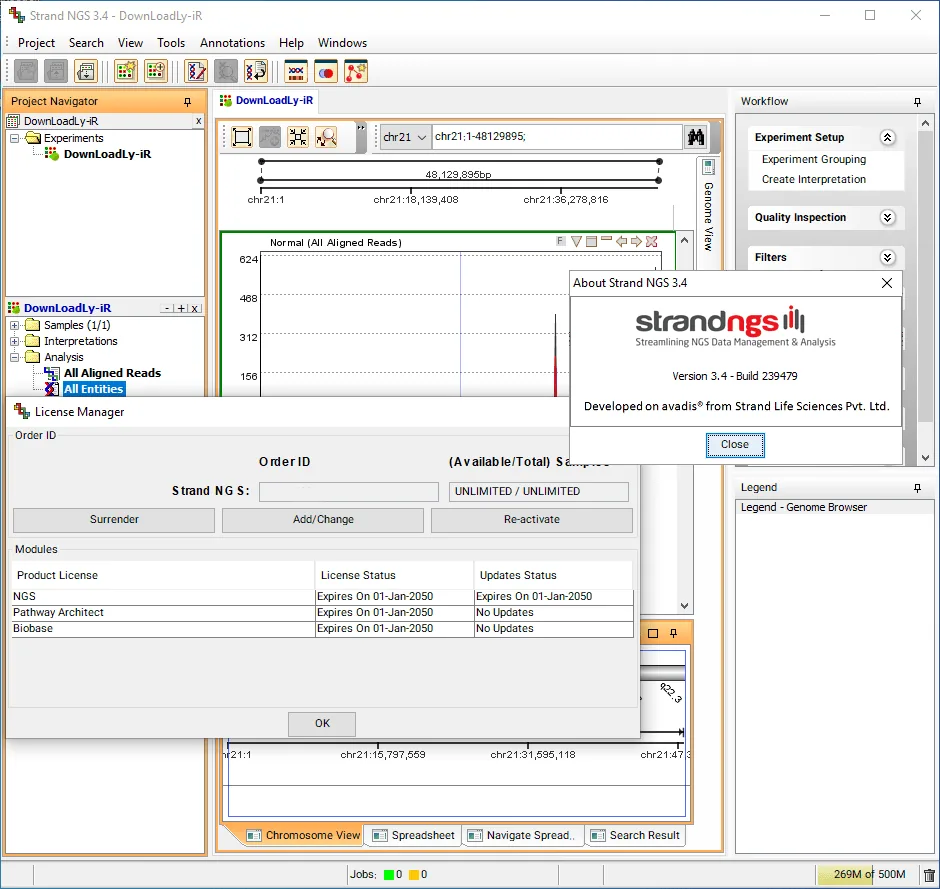Click the chr21 location input field
This screenshot has height=889, width=940.
tap(557, 137)
